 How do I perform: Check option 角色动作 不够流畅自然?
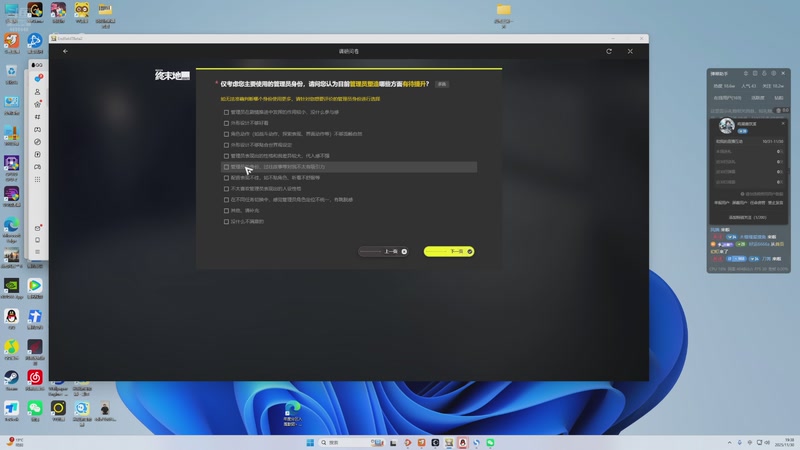226,134
